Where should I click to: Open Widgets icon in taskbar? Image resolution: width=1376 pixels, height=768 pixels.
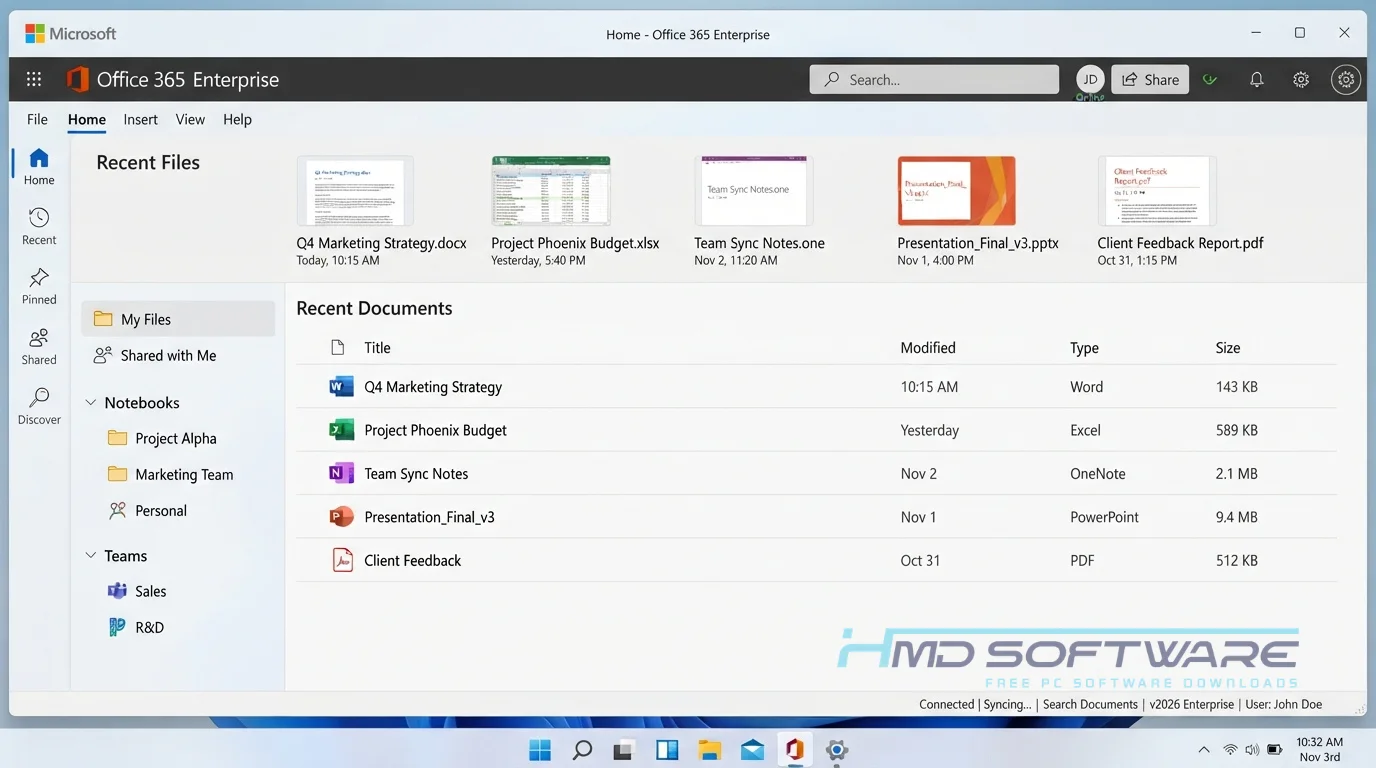[667, 749]
